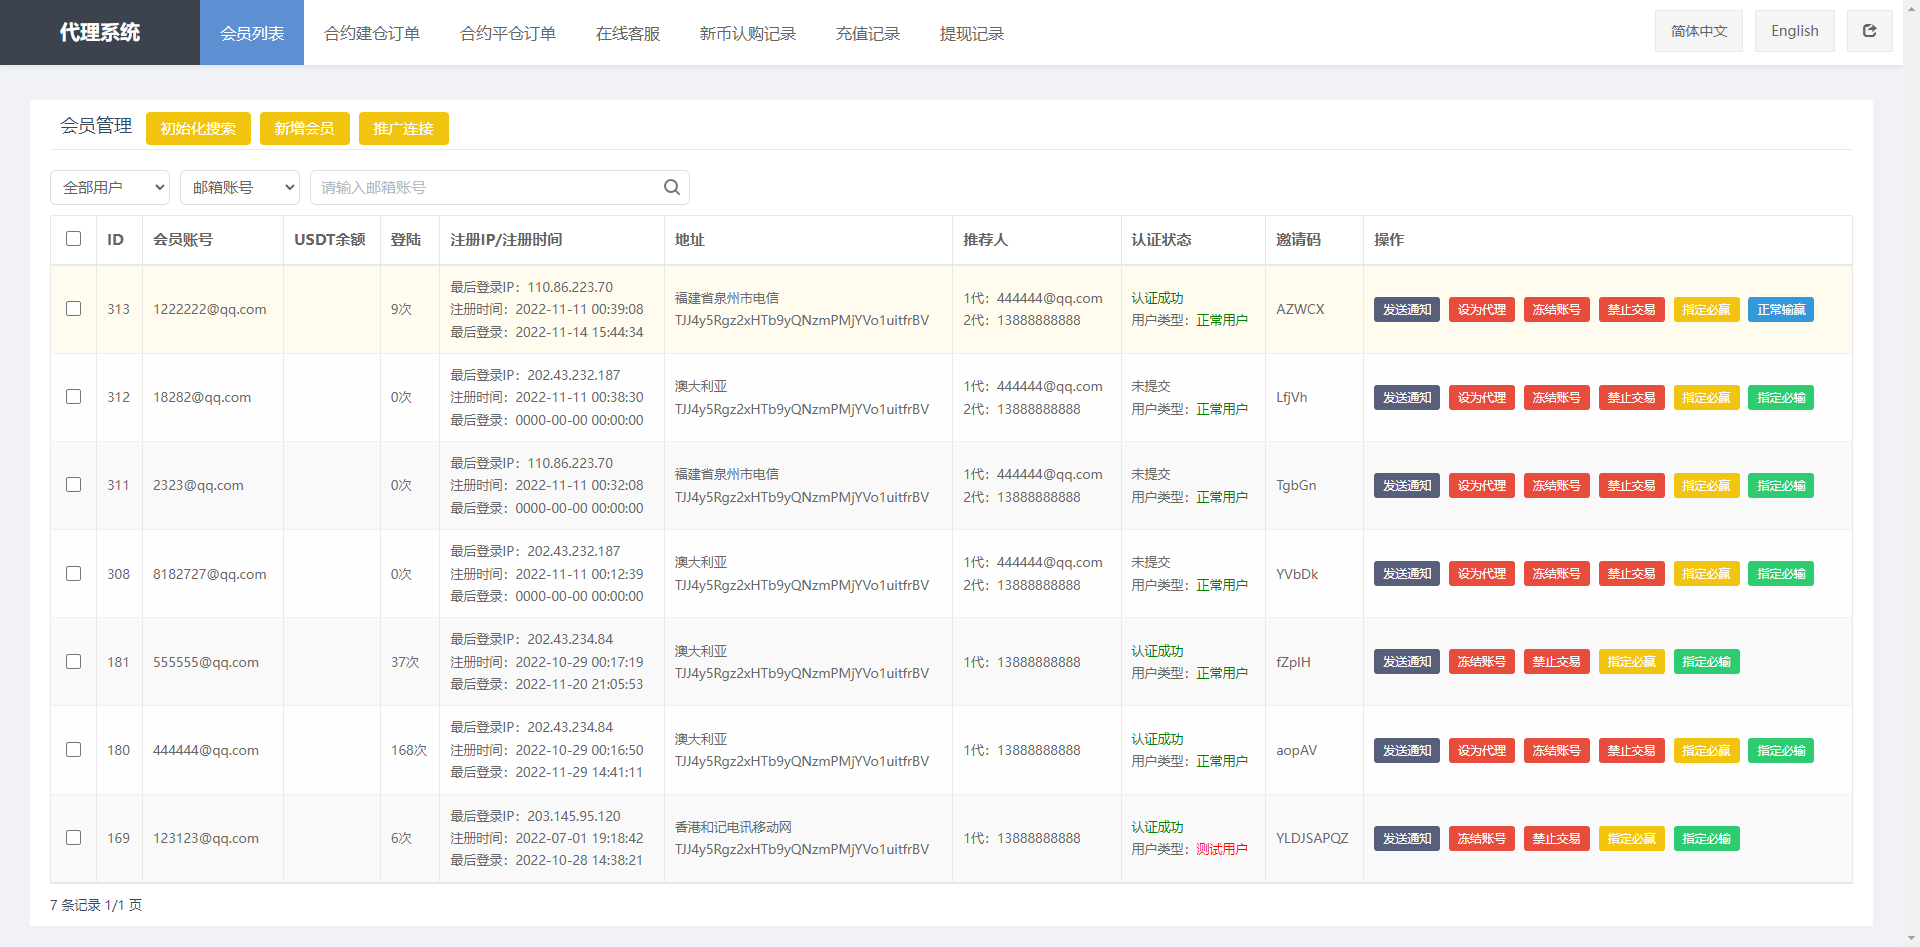Image resolution: width=1920 pixels, height=947 pixels.
Task: Click the USDT余额 column header
Action: point(330,240)
